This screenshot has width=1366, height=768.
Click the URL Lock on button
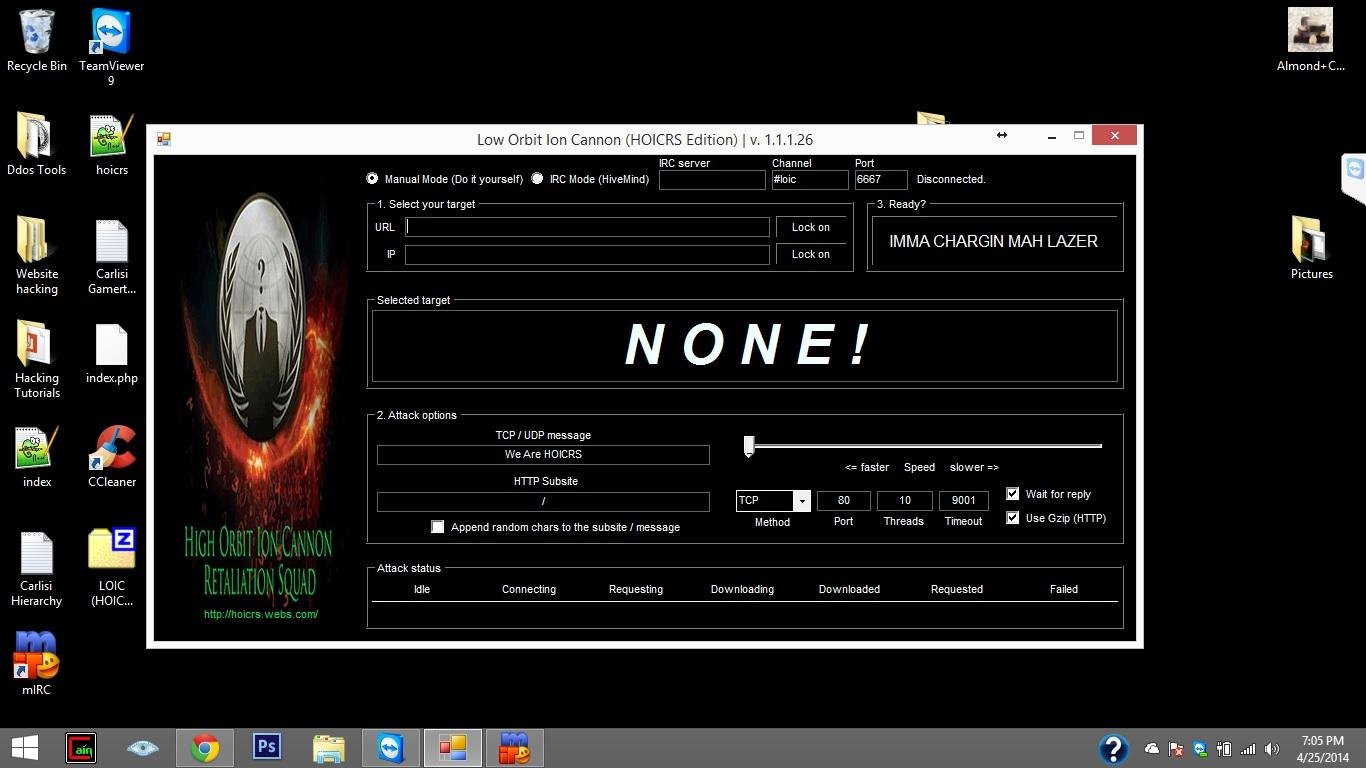tap(811, 227)
